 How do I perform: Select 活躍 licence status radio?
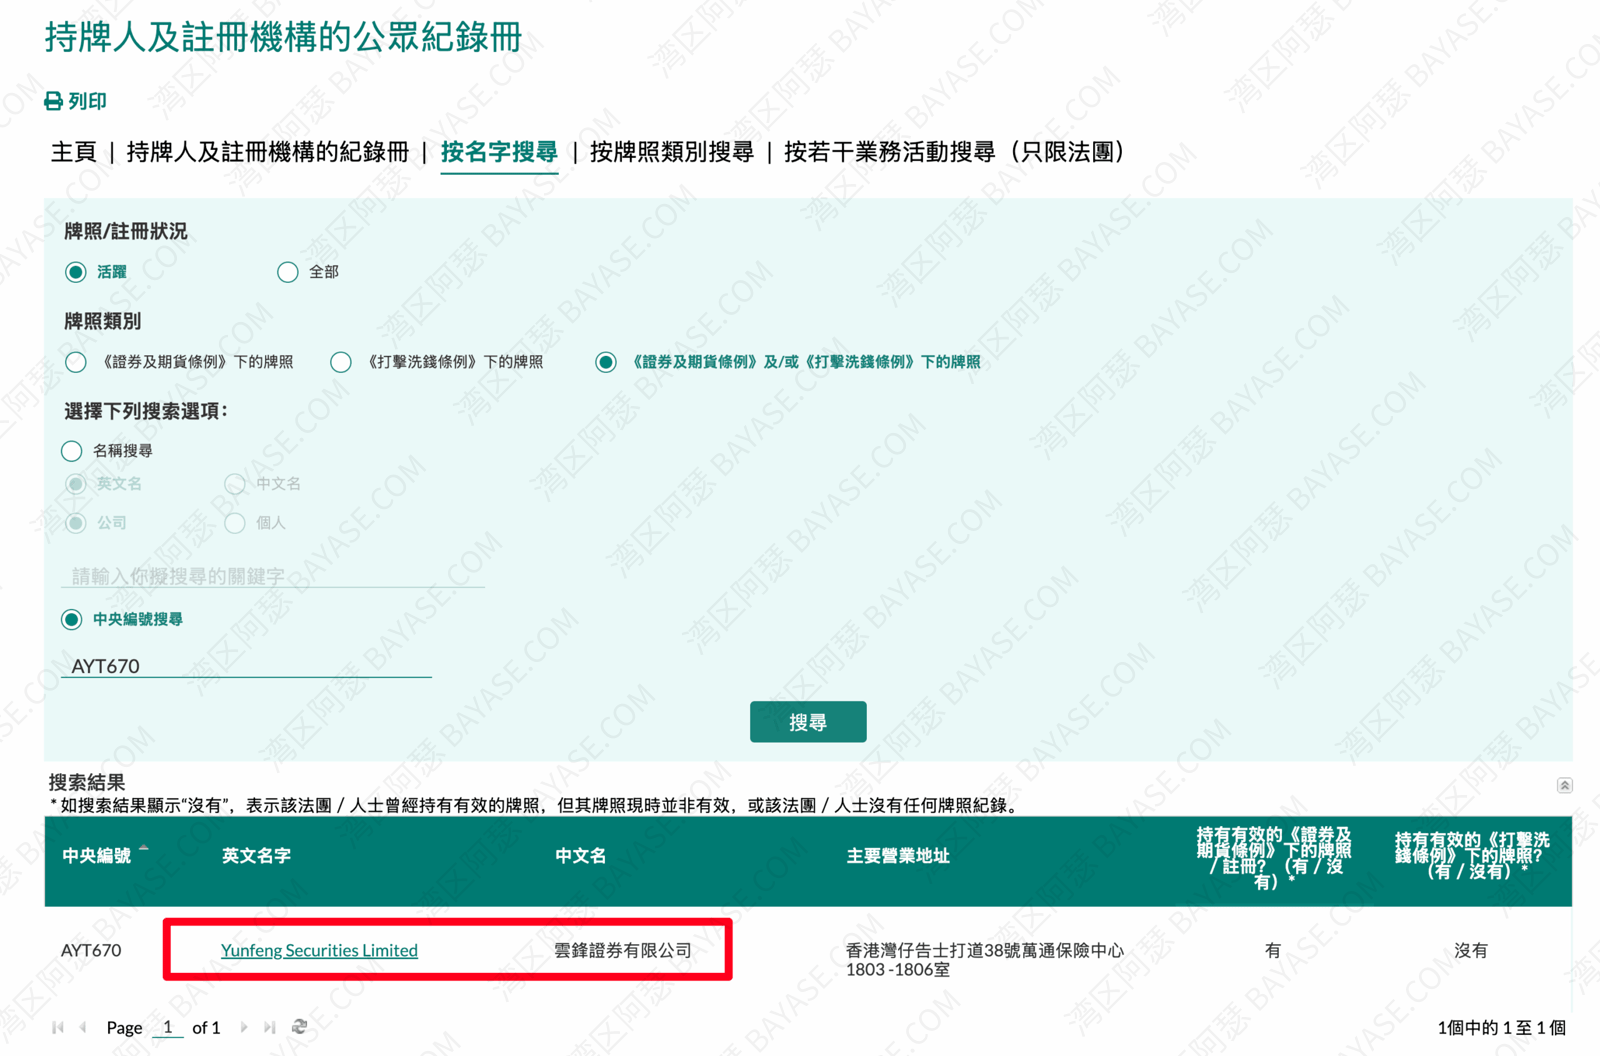tap(75, 272)
